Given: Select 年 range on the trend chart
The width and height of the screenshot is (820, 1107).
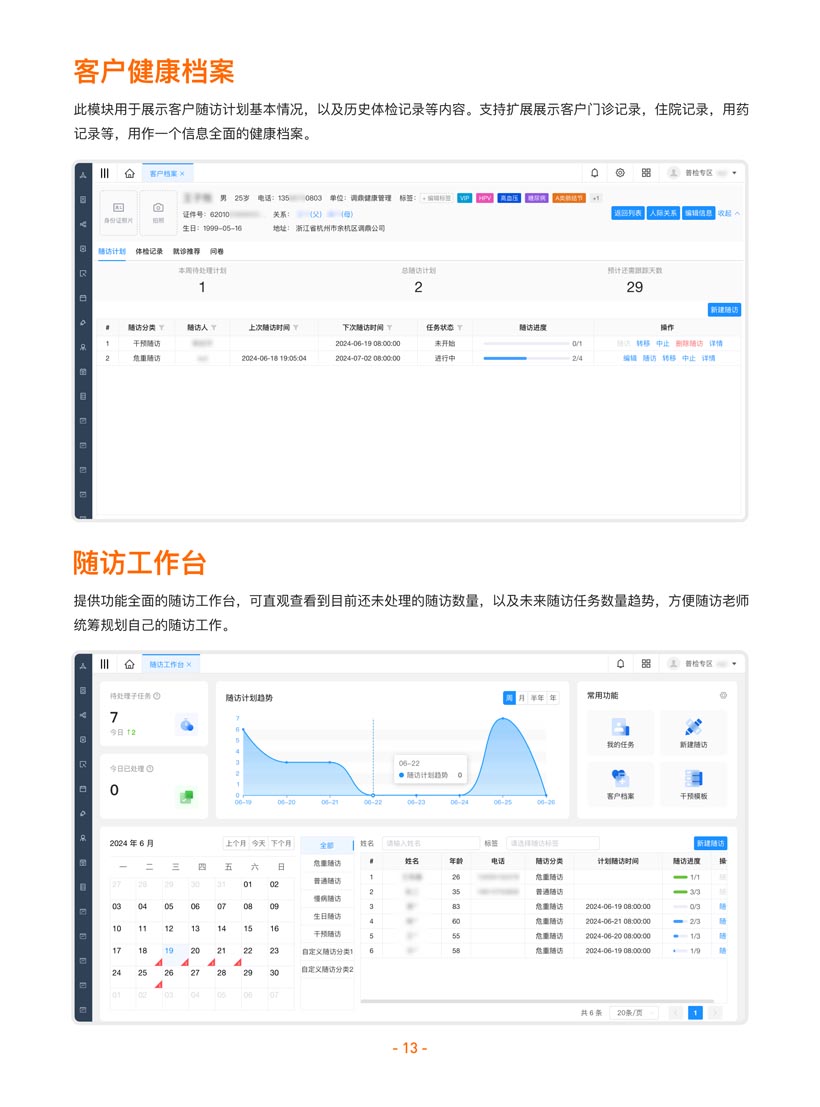Looking at the screenshot, I should coord(553,697).
